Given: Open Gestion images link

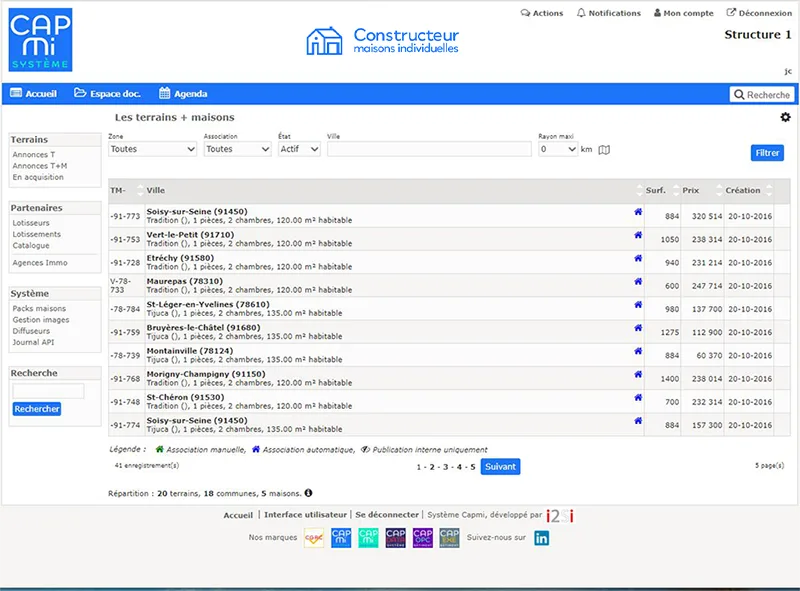Looking at the screenshot, I should 41,320.
